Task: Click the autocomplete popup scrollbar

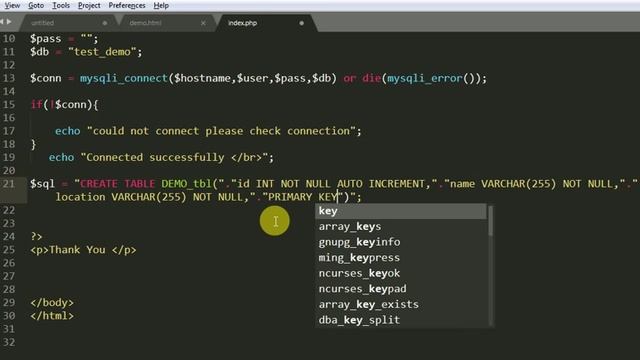Action: pyautogui.click(x=491, y=221)
